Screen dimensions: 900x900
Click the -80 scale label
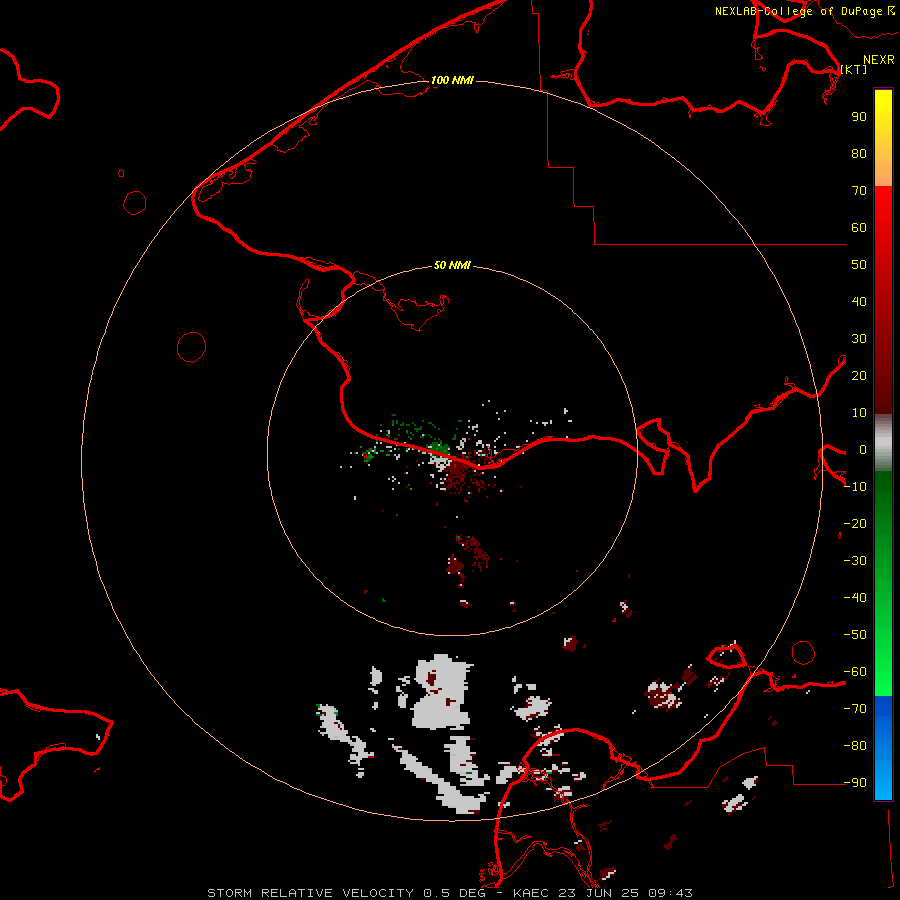click(855, 746)
